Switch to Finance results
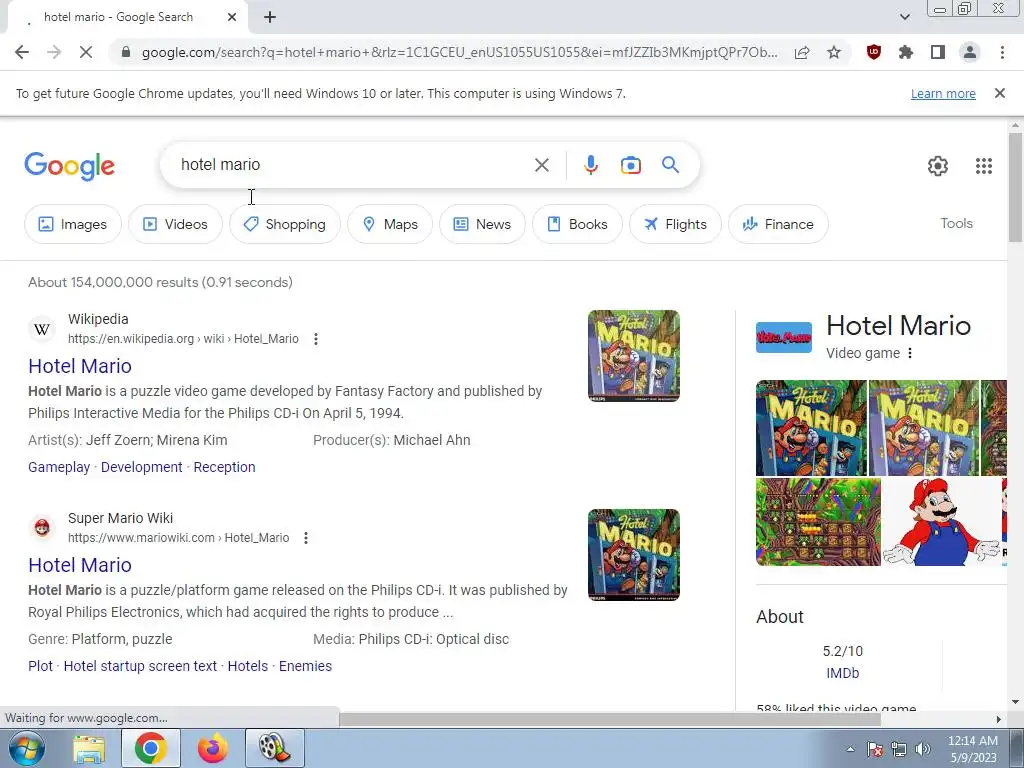 [778, 224]
